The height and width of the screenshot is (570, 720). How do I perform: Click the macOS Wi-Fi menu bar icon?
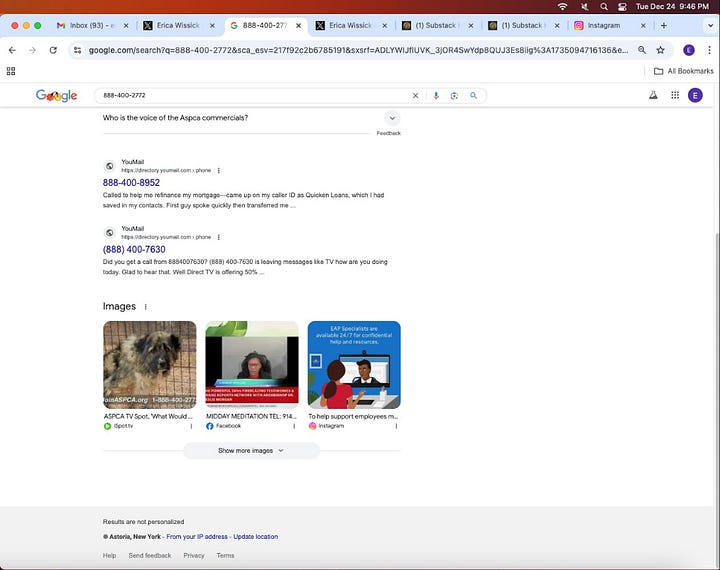[562, 6]
